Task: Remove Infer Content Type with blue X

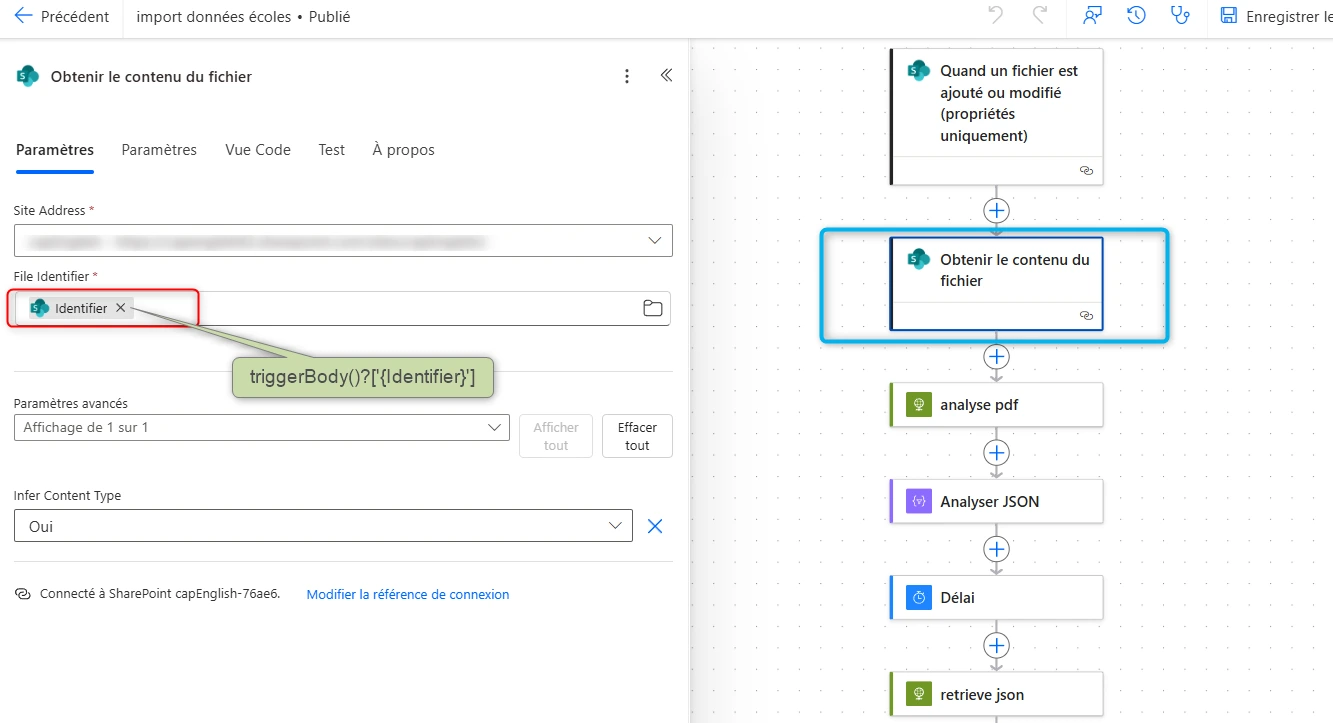Action: coord(655,526)
